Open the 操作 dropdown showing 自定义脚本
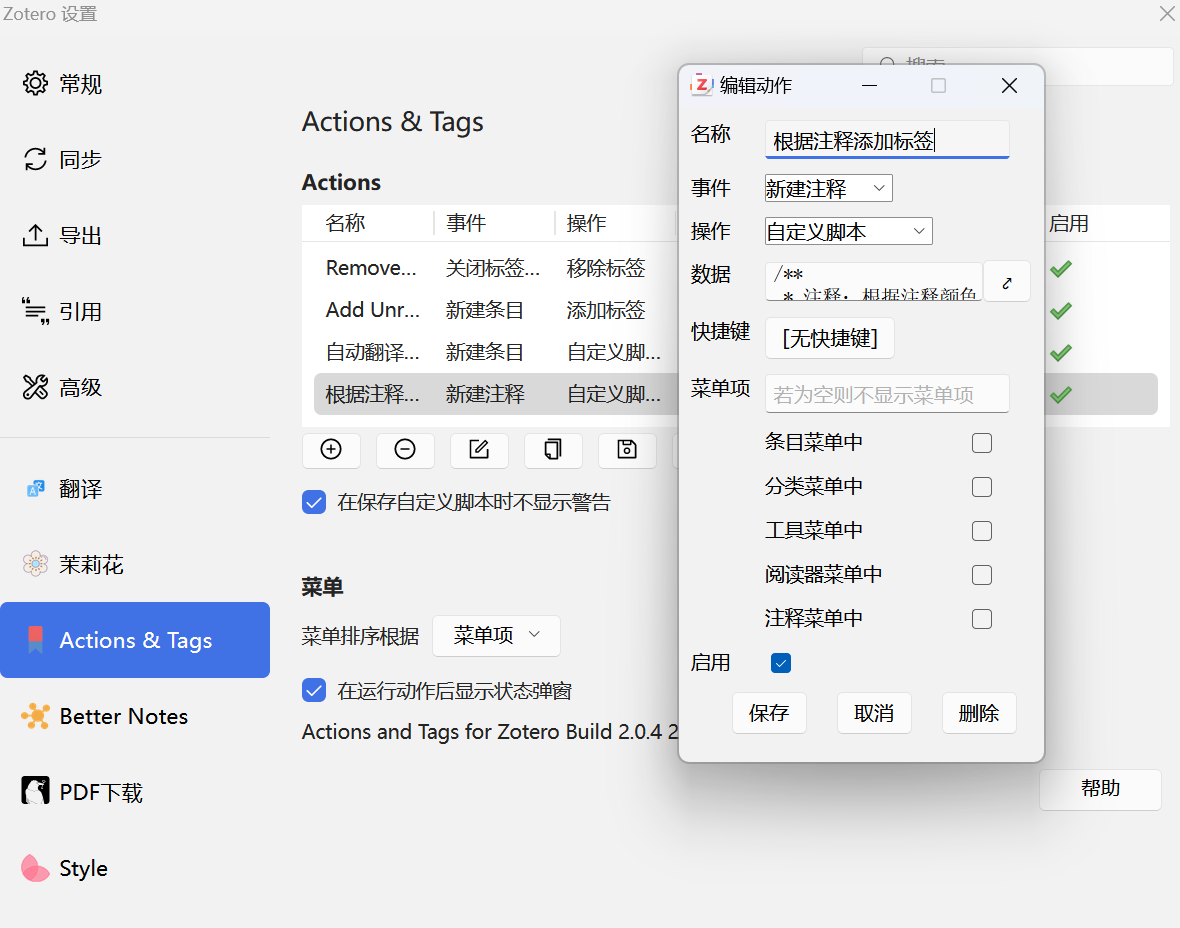The height and width of the screenshot is (928, 1180). (848, 232)
